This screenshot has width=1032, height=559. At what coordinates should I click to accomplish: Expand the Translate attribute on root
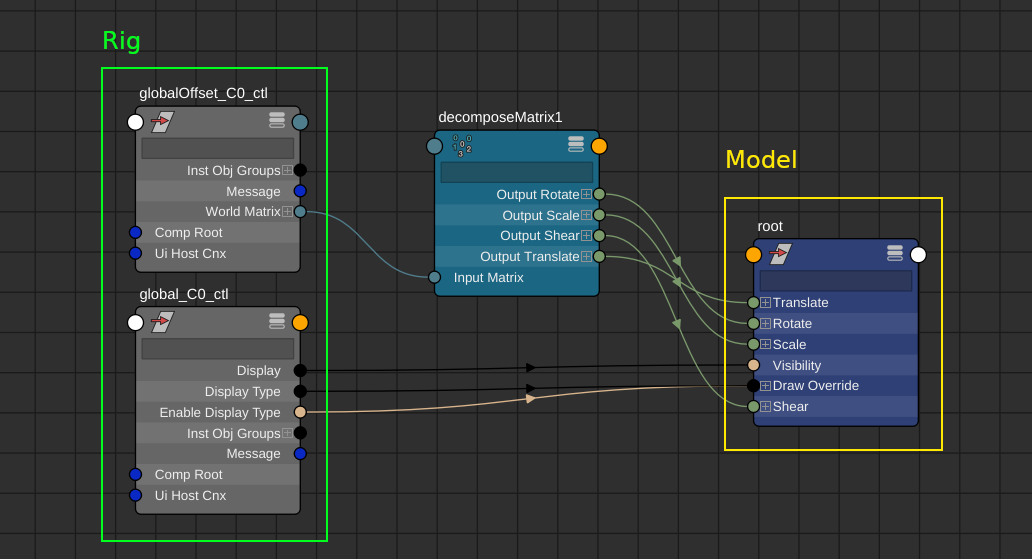765,302
